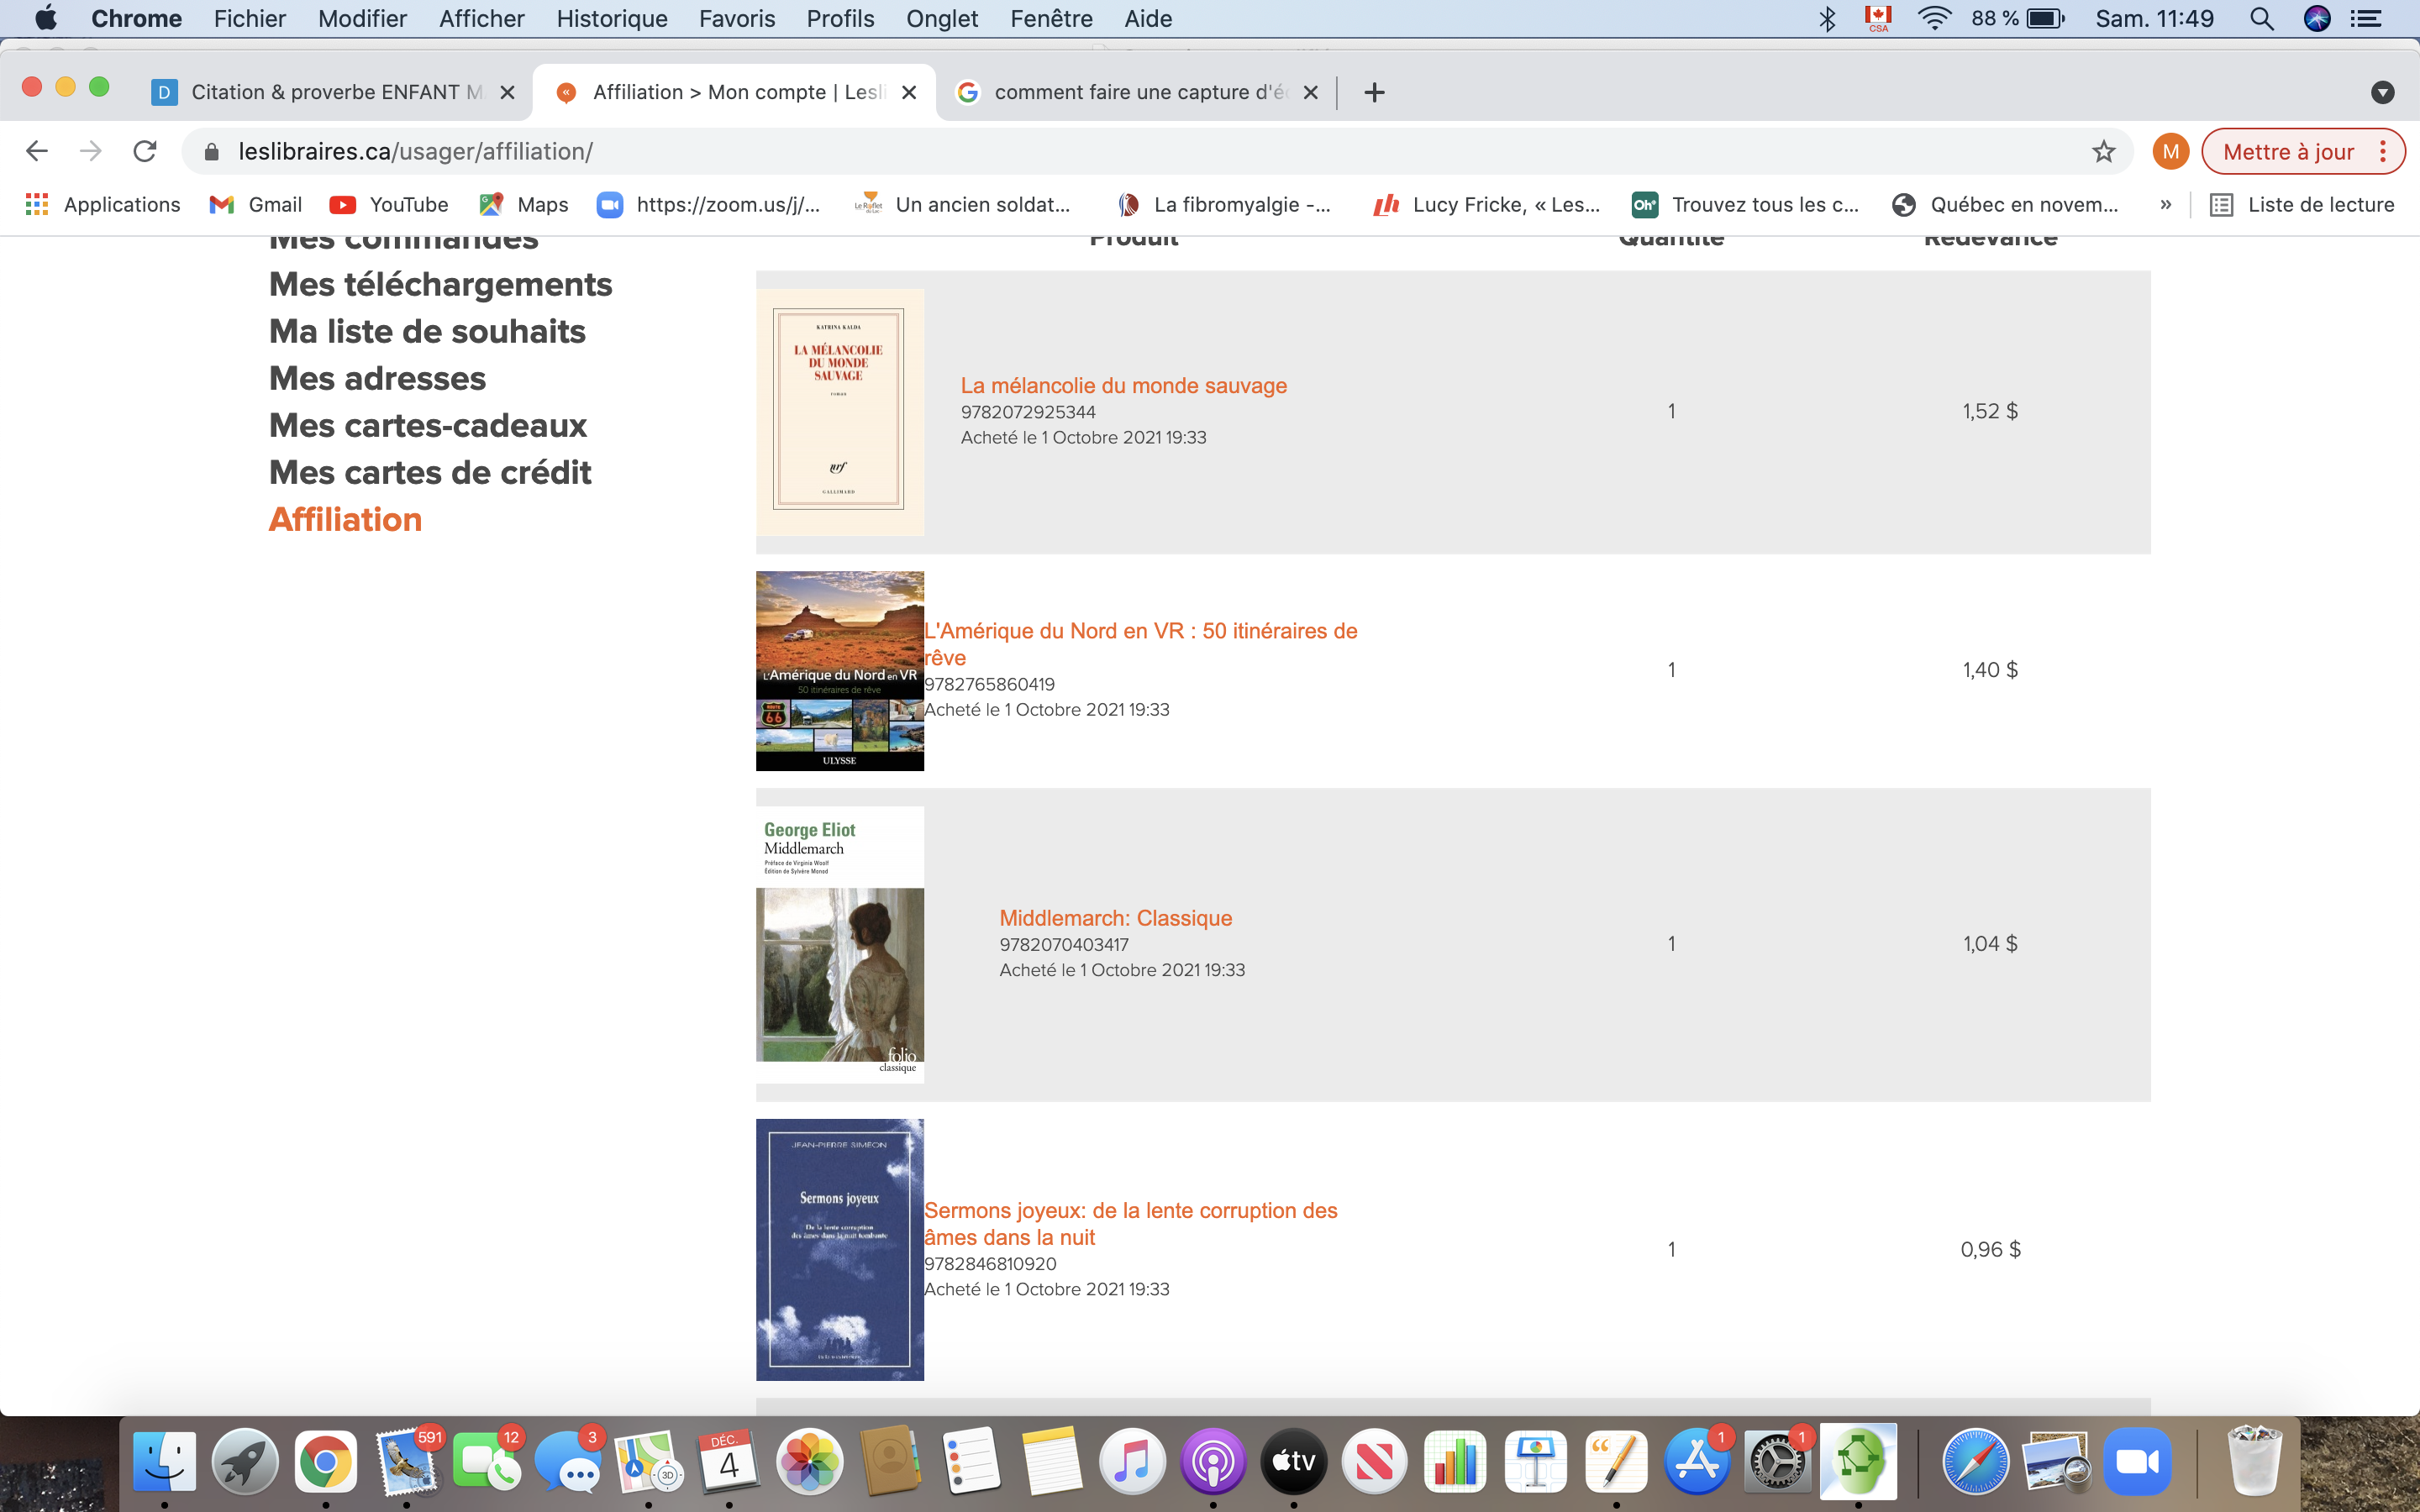This screenshot has width=2420, height=1512.
Task: Click the browser reload icon
Action: pos(145,151)
